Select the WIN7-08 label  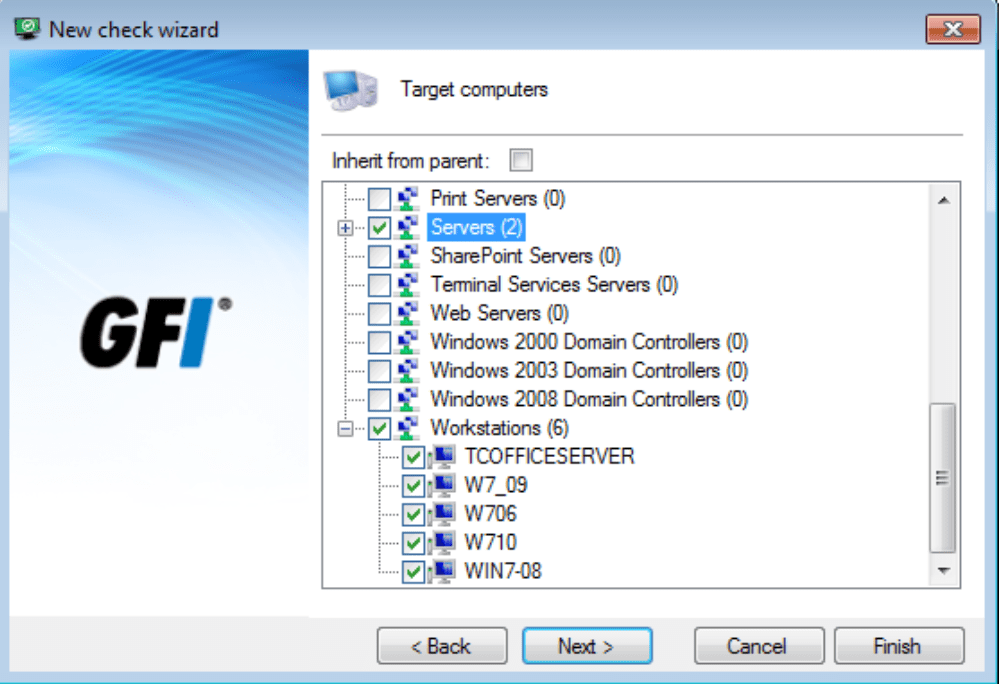[x=503, y=571]
